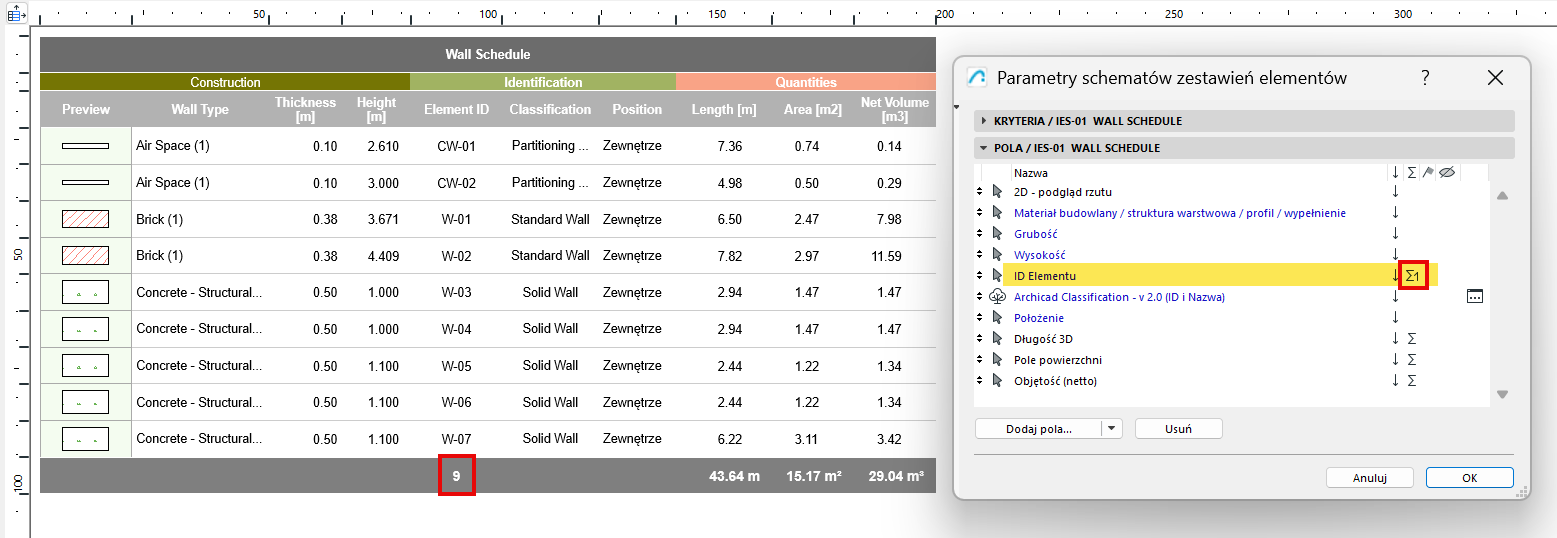Click the pointer icon beside Położenie

[996, 318]
